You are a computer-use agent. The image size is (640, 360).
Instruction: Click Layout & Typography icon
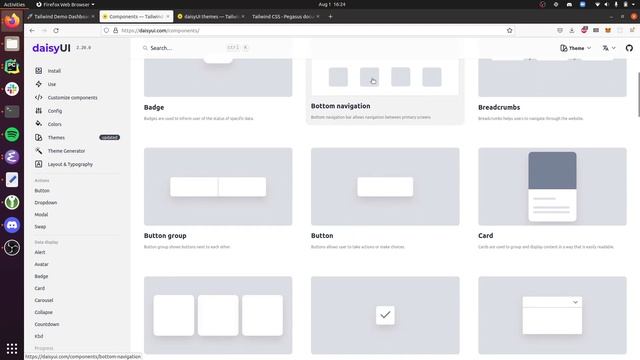tap(39, 164)
